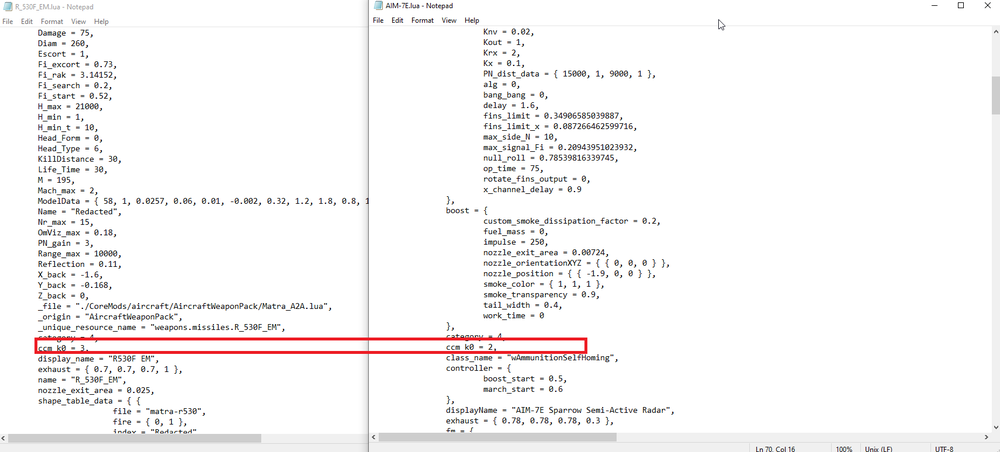Viewport: 1000px width, 452px height.
Task: Click the line 'display_name = "R530F EM",'
Action: [98, 359]
